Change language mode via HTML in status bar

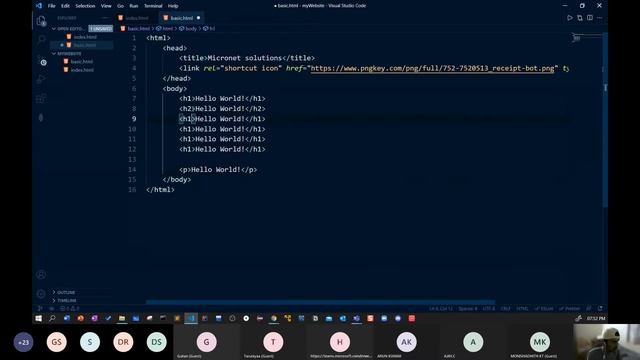pos(522,309)
